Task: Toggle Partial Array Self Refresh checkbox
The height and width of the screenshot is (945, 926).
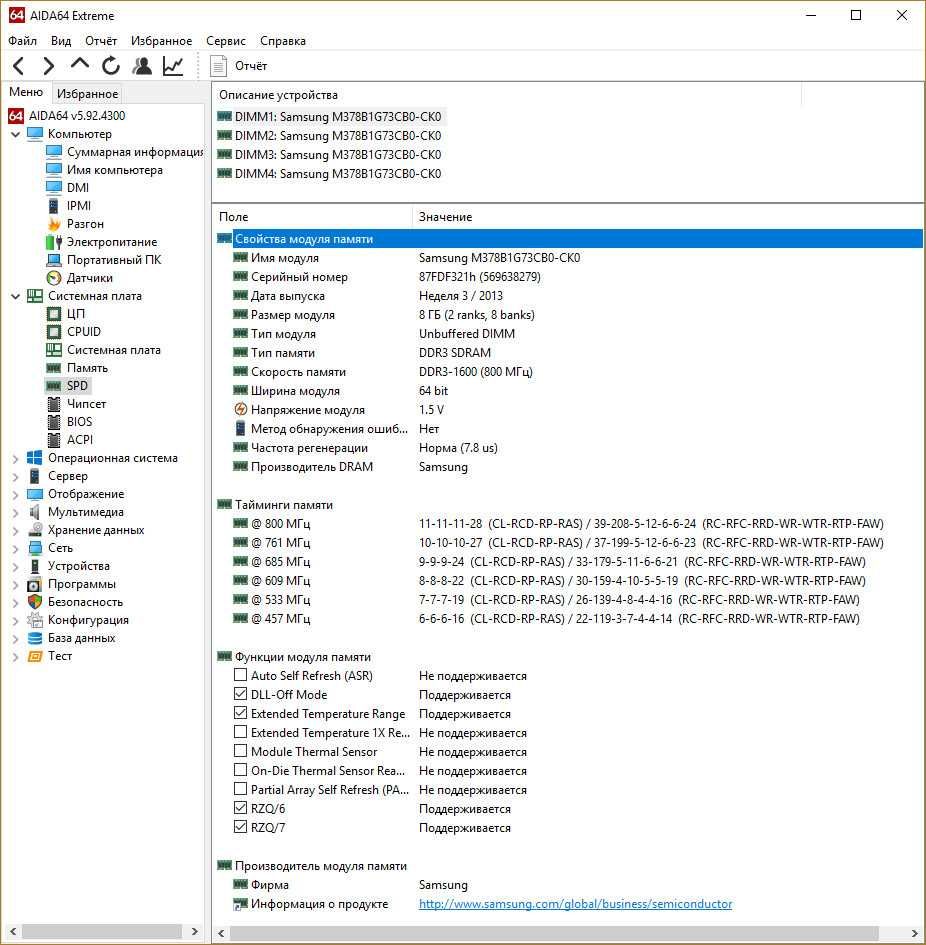Action: (241, 789)
